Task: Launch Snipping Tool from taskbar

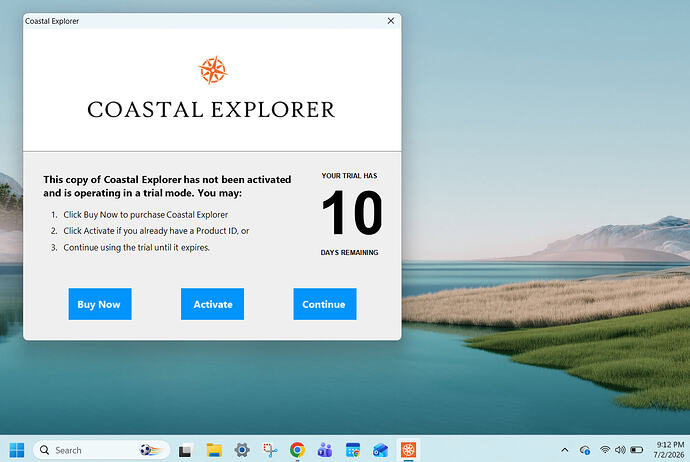Action: click(270, 450)
